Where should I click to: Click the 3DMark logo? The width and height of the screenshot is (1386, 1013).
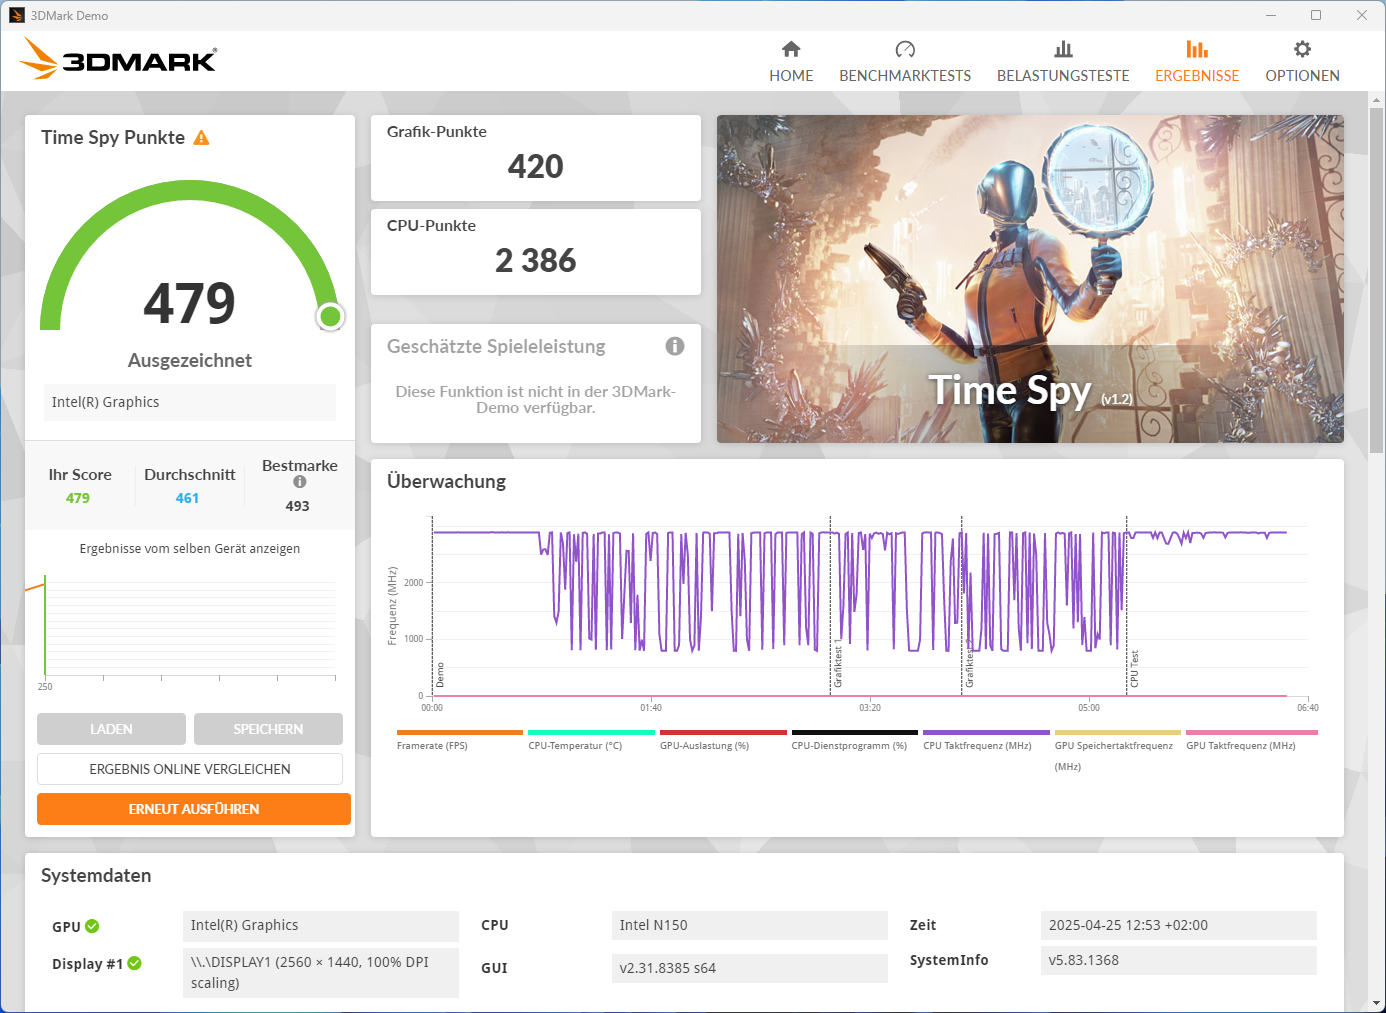118,59
